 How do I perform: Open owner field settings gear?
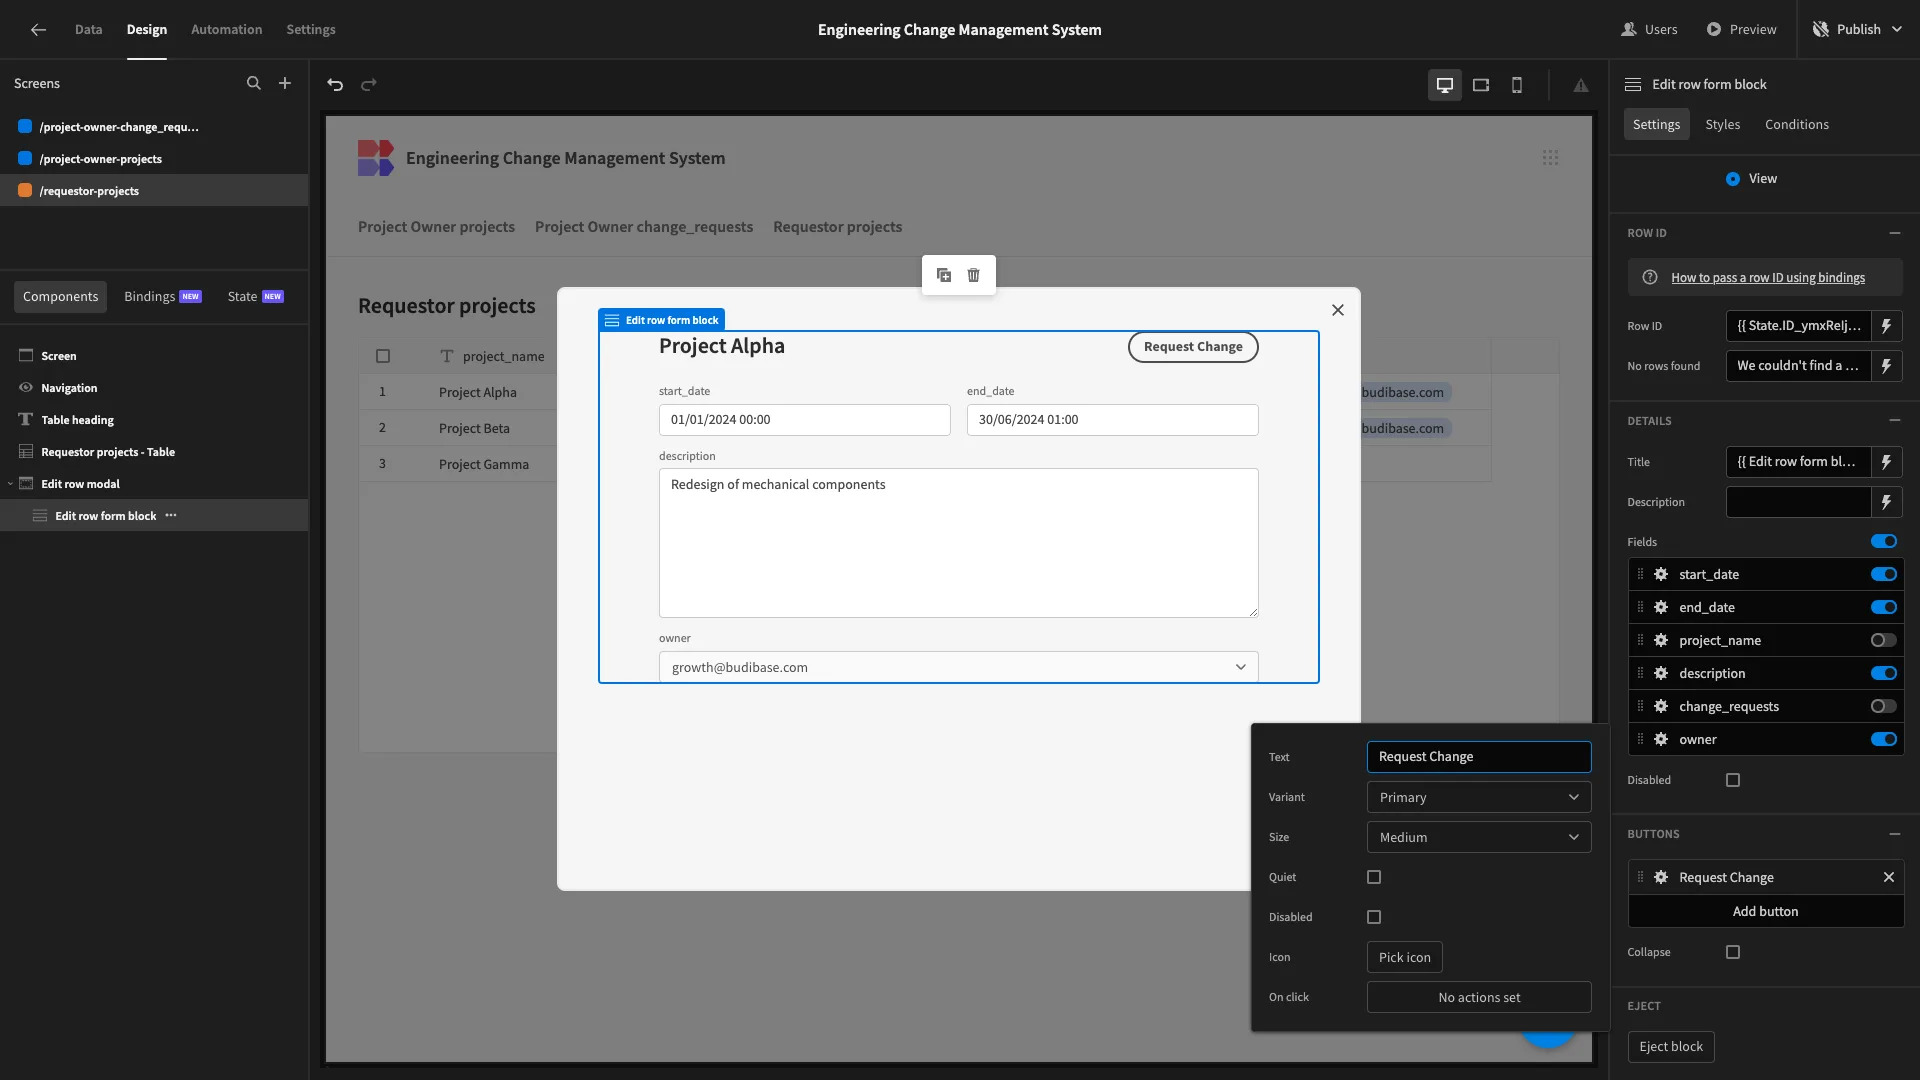pos(1661,739)
